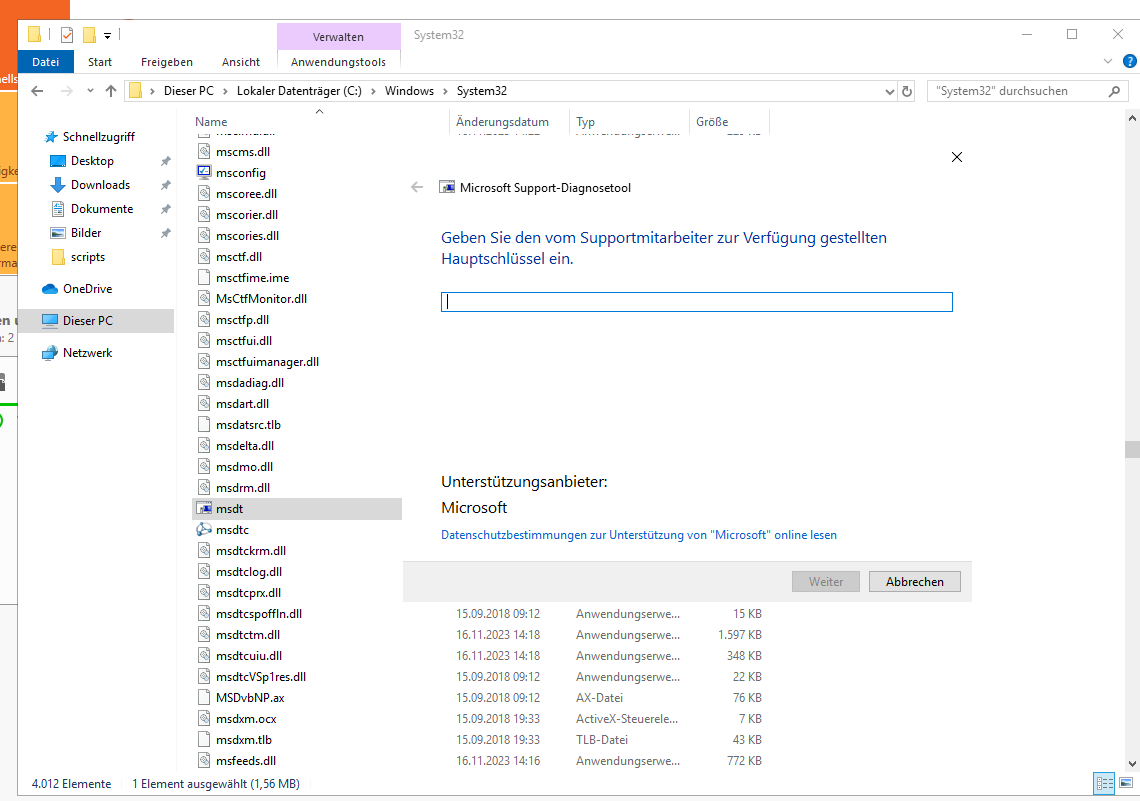Open the Explorer help icon
The image size is (1140, 801).
click(x=1130, y=62)
